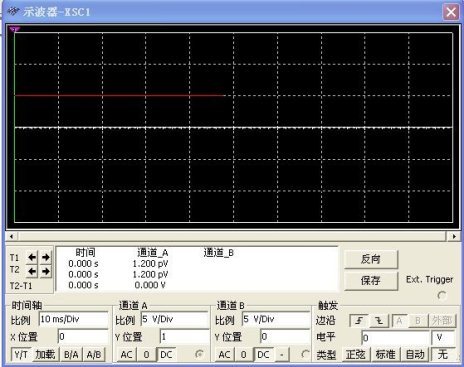Click the right scroll arrow under the display
Screen dimensions: 464x367
454,236
